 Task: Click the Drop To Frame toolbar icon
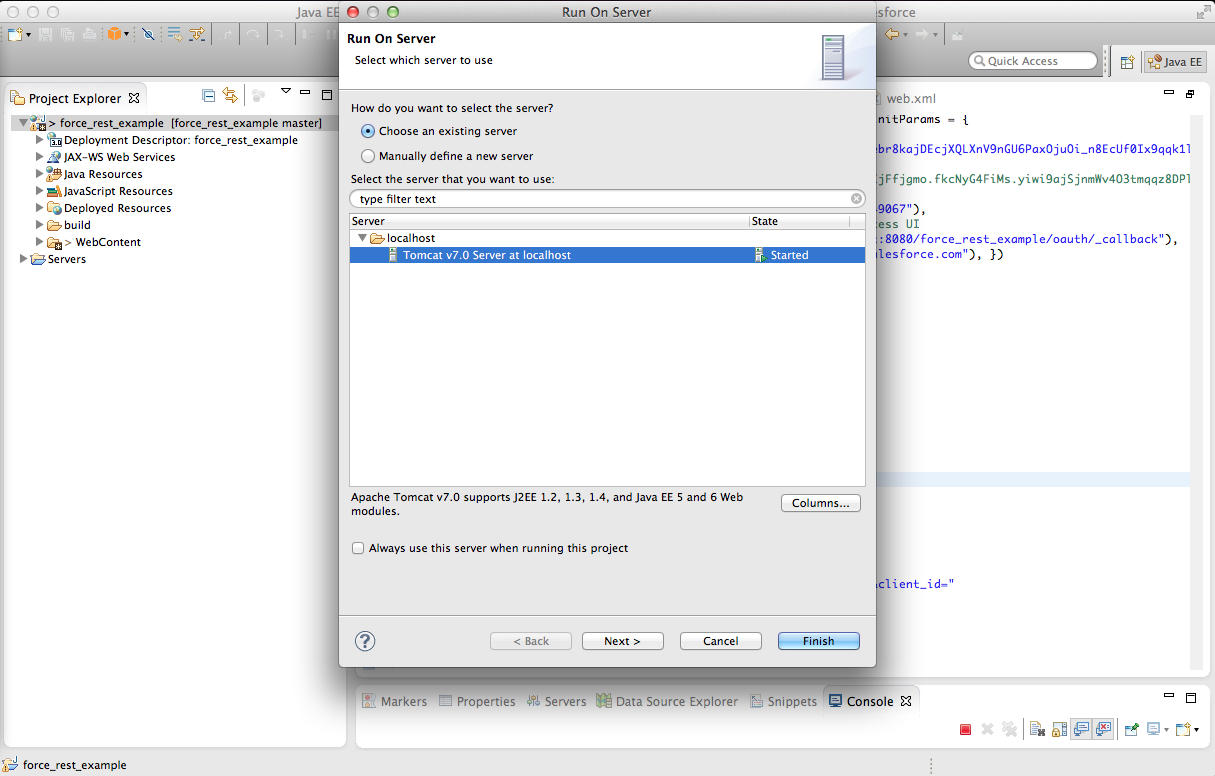(174, 34)
